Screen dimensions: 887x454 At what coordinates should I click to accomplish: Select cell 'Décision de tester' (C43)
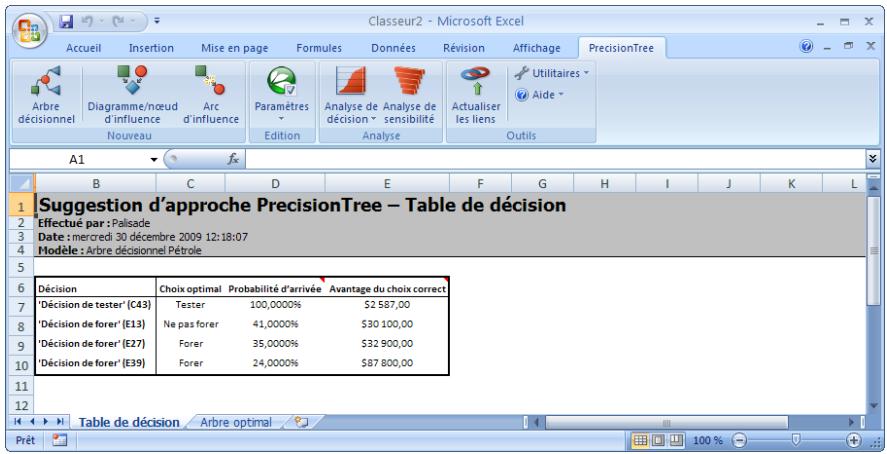coord(95,305)
